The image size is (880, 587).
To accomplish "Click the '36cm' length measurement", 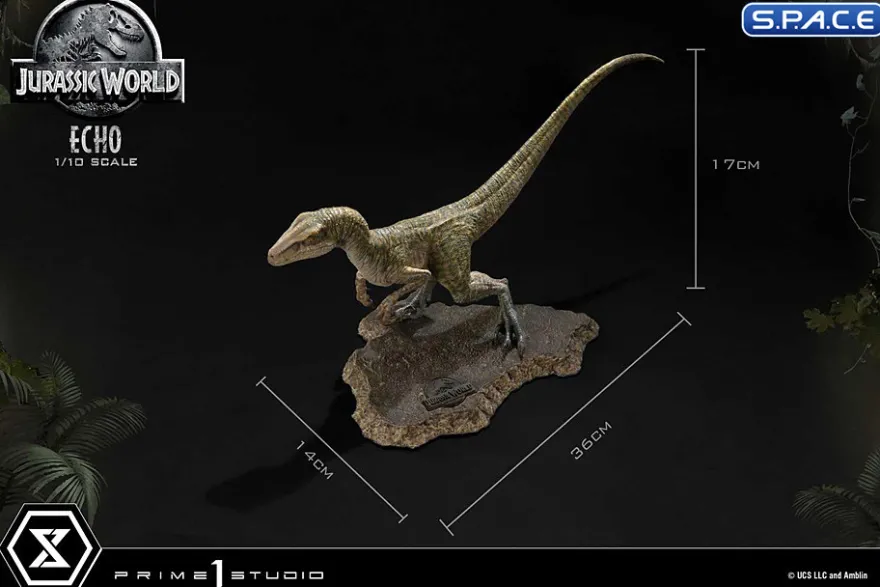I will [591, 439].
